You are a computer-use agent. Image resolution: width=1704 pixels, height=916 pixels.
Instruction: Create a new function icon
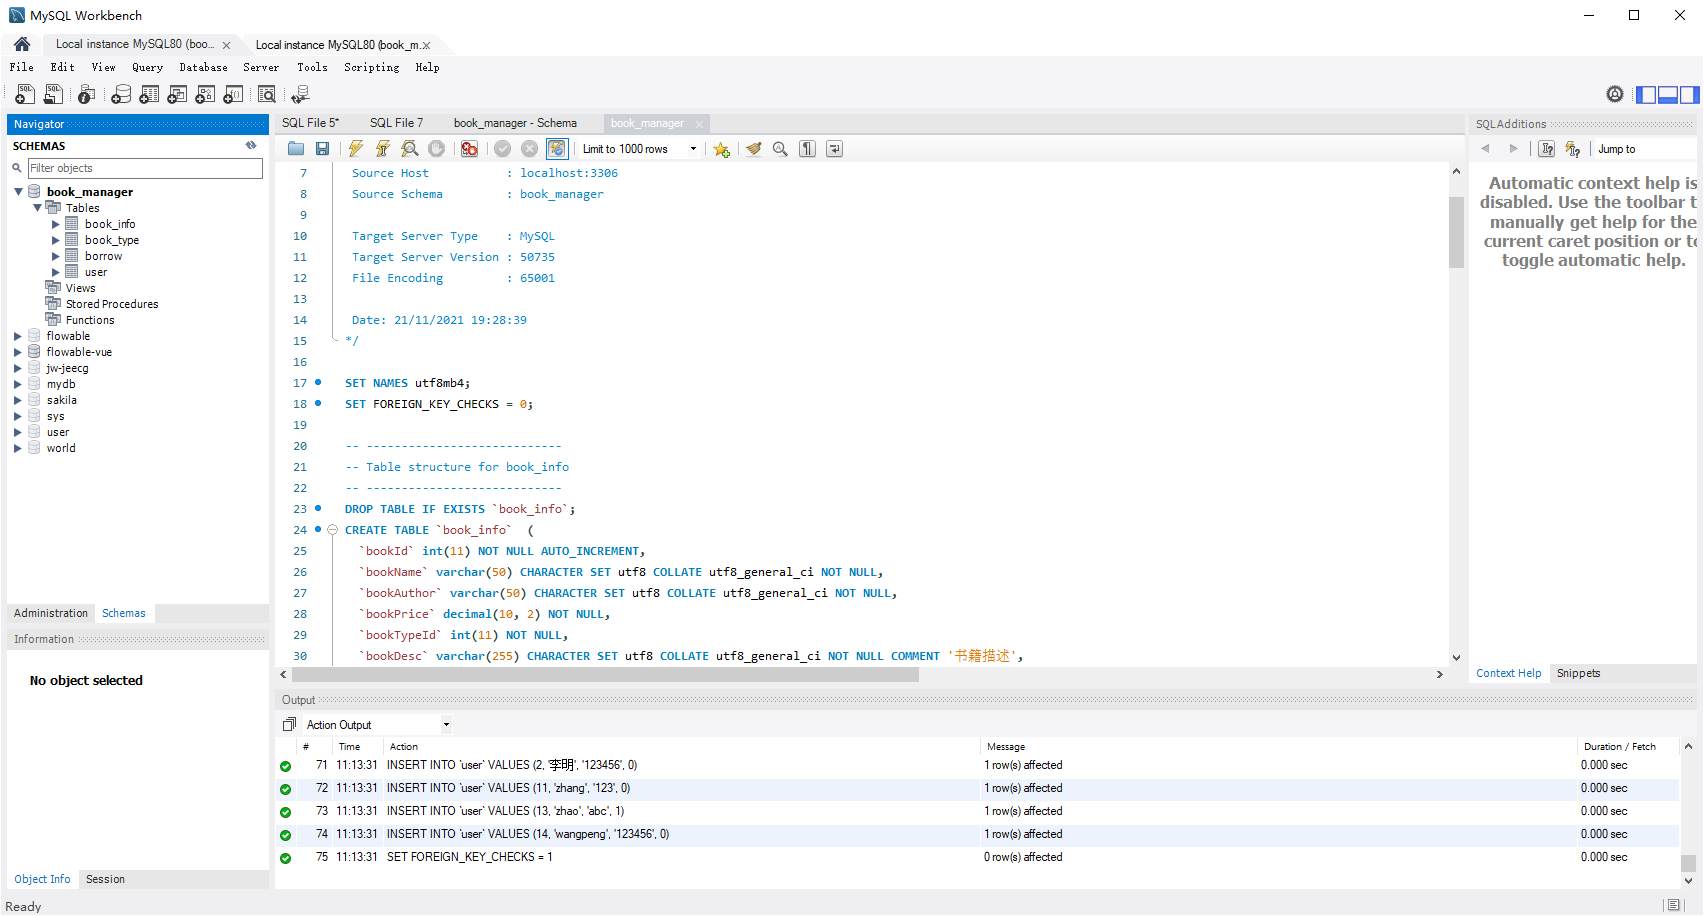click(x=233, y=94)
